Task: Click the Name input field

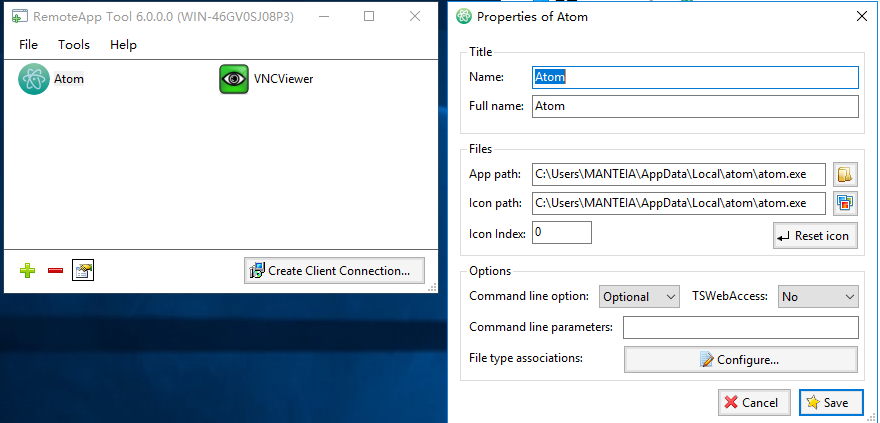Action: tap(695, 77)
